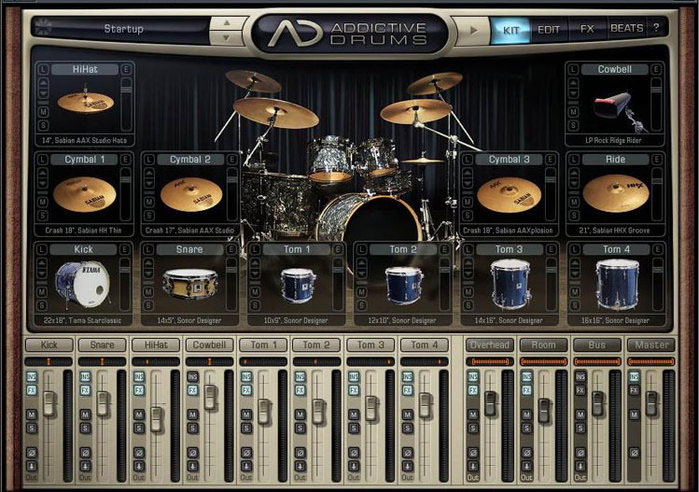
Task: Click the E edit button on Cowbell slot
Action: click(x=656, y=70)
